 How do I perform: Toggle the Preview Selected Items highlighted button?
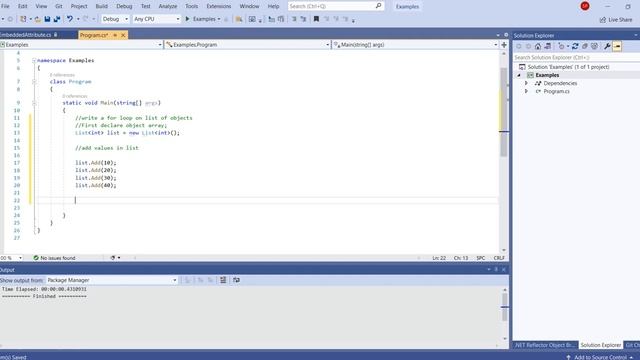tap(617, 47)
